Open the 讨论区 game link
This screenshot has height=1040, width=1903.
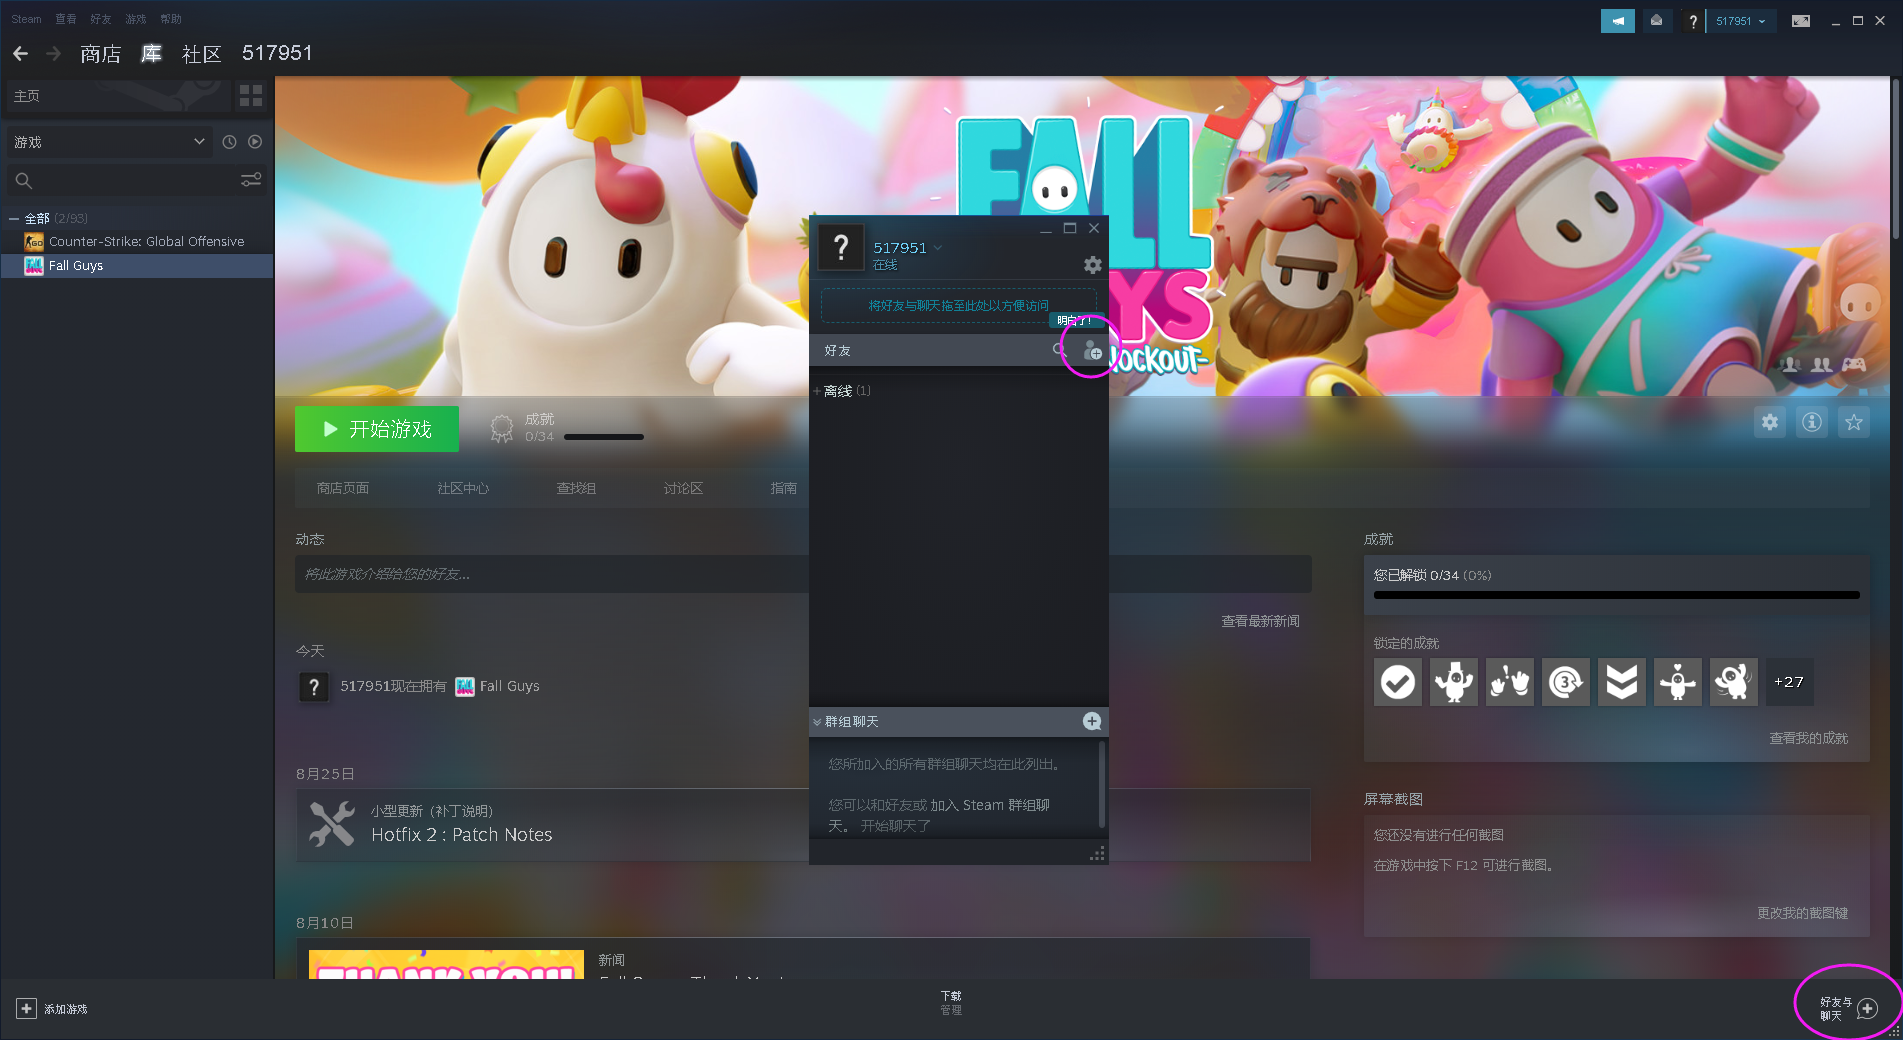tap(683, 488)
